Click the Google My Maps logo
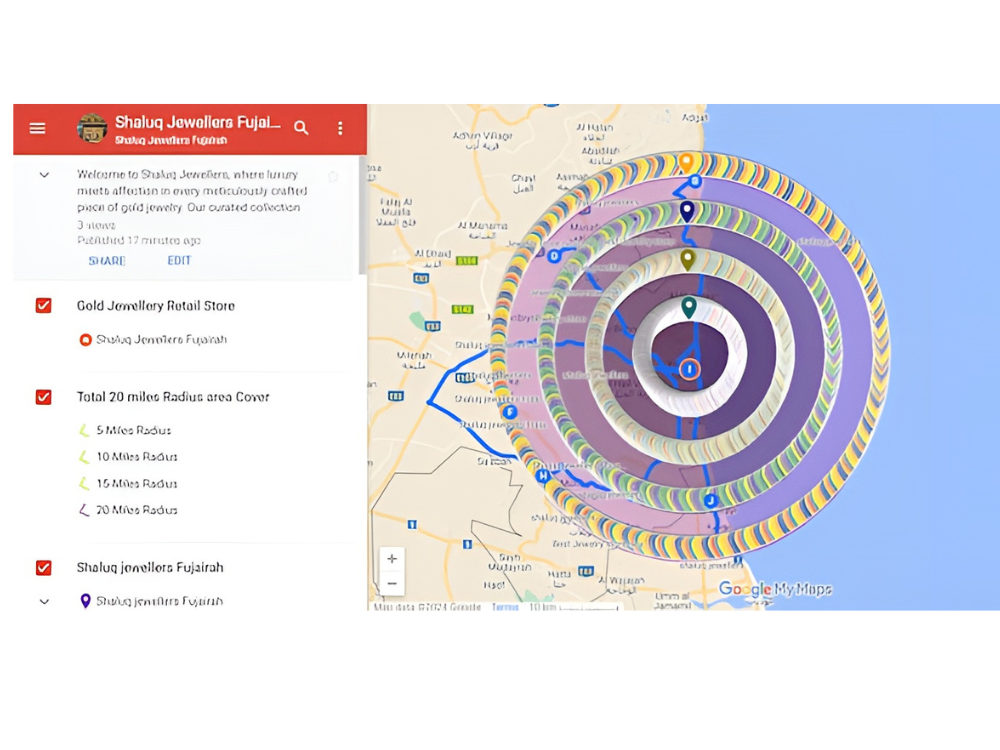 775,589
